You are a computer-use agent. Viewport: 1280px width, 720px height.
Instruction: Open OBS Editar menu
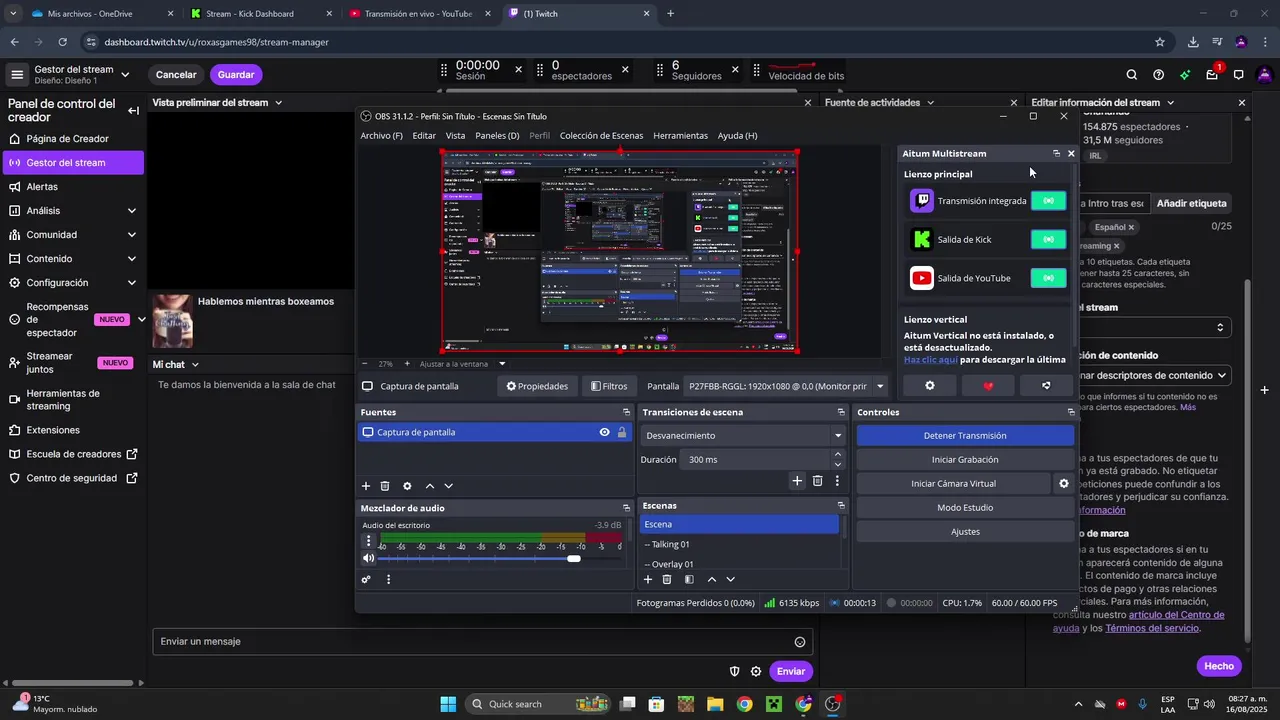pos(424,136)
